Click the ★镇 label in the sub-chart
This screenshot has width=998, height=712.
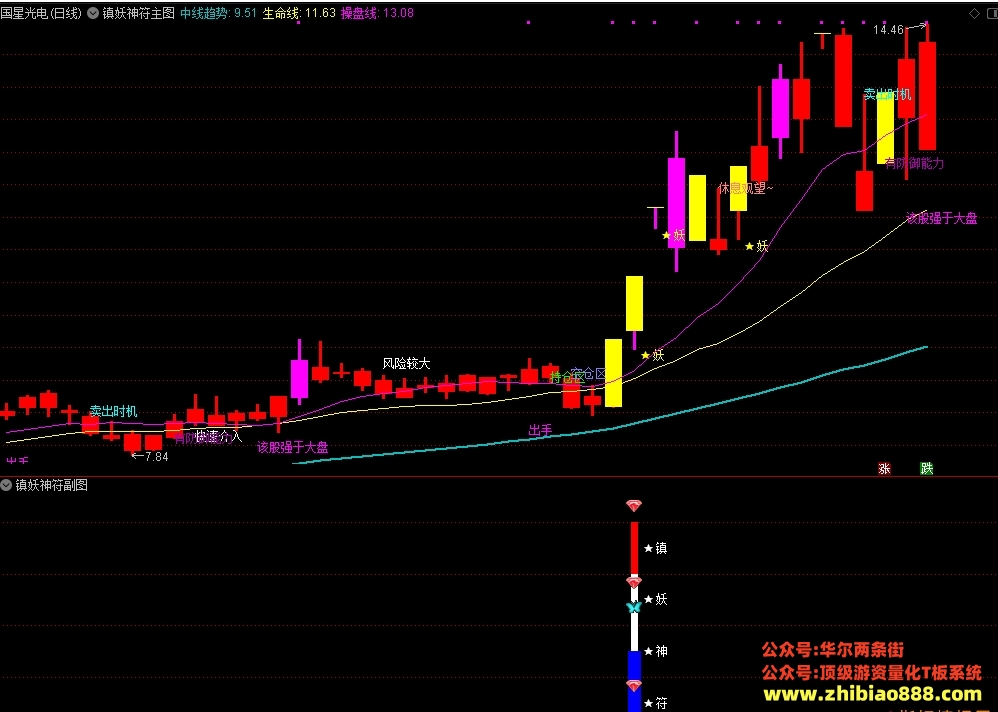(656, 548)
